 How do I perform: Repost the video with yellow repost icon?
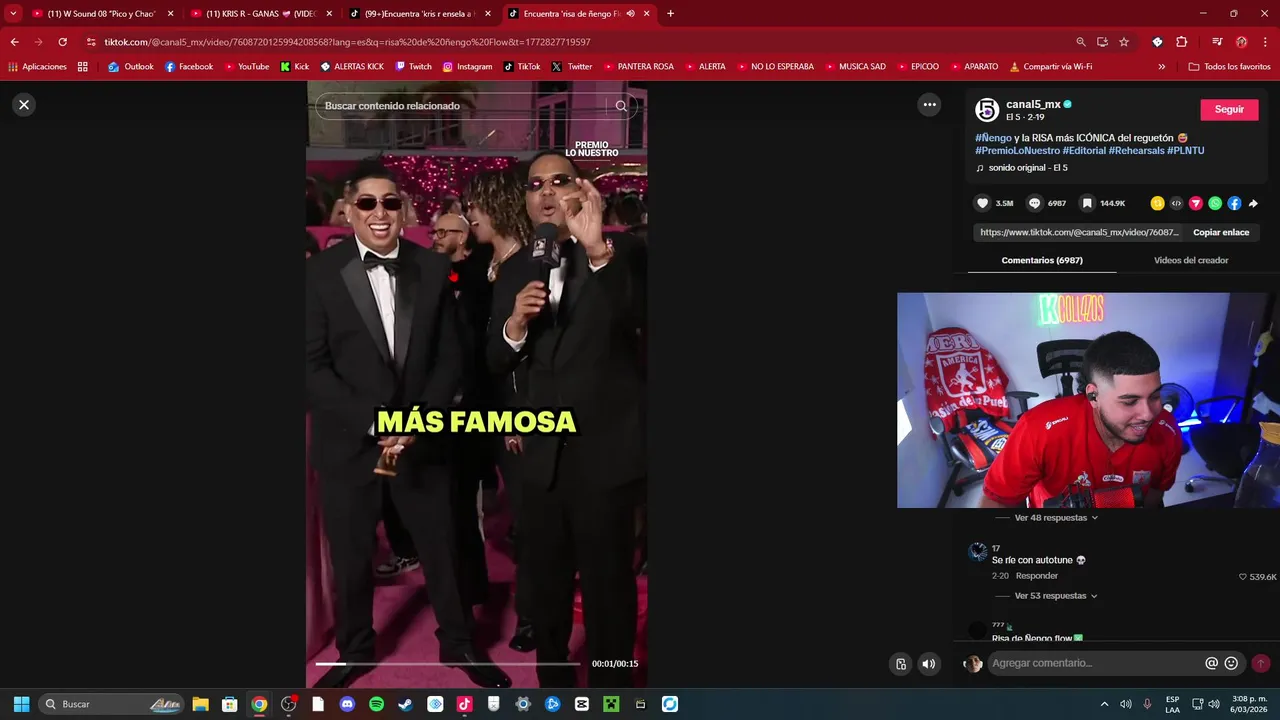(1157, 203)
